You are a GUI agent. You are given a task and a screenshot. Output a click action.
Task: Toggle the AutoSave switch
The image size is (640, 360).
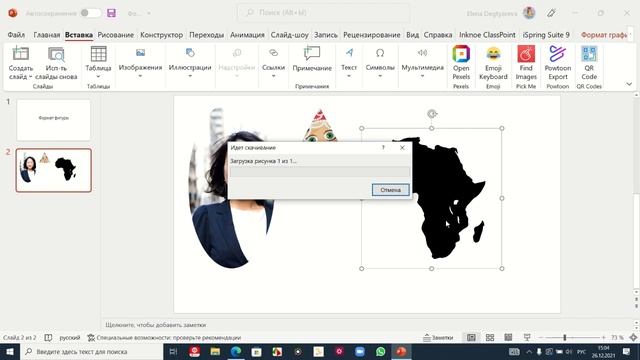91,13
